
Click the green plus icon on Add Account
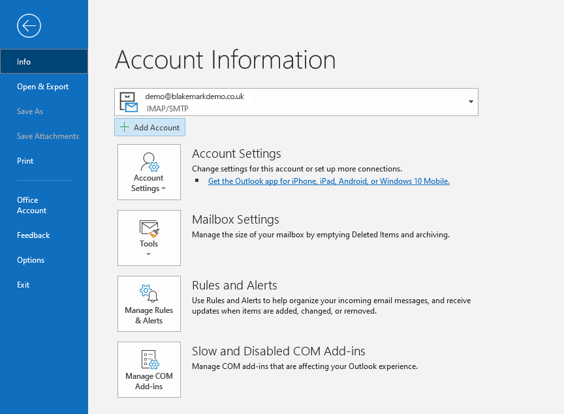124,127
